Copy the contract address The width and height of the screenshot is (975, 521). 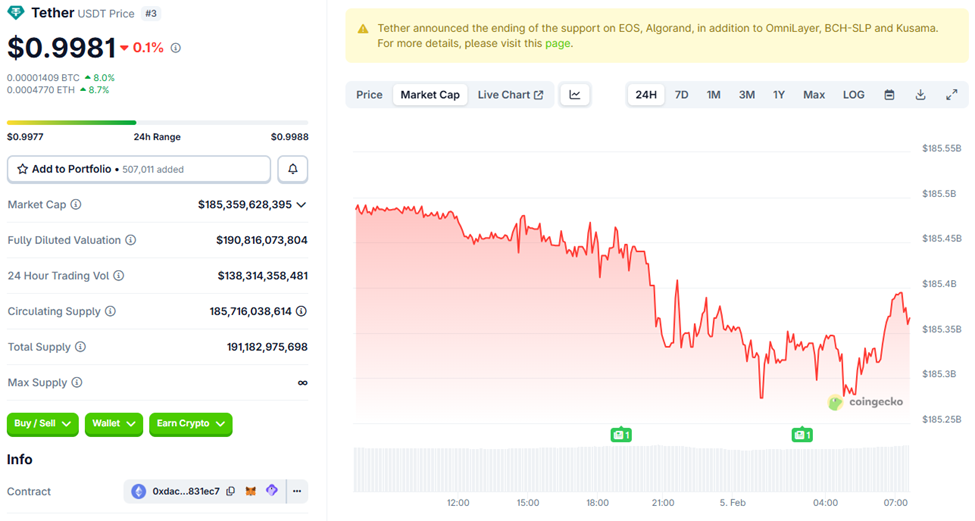231,492
